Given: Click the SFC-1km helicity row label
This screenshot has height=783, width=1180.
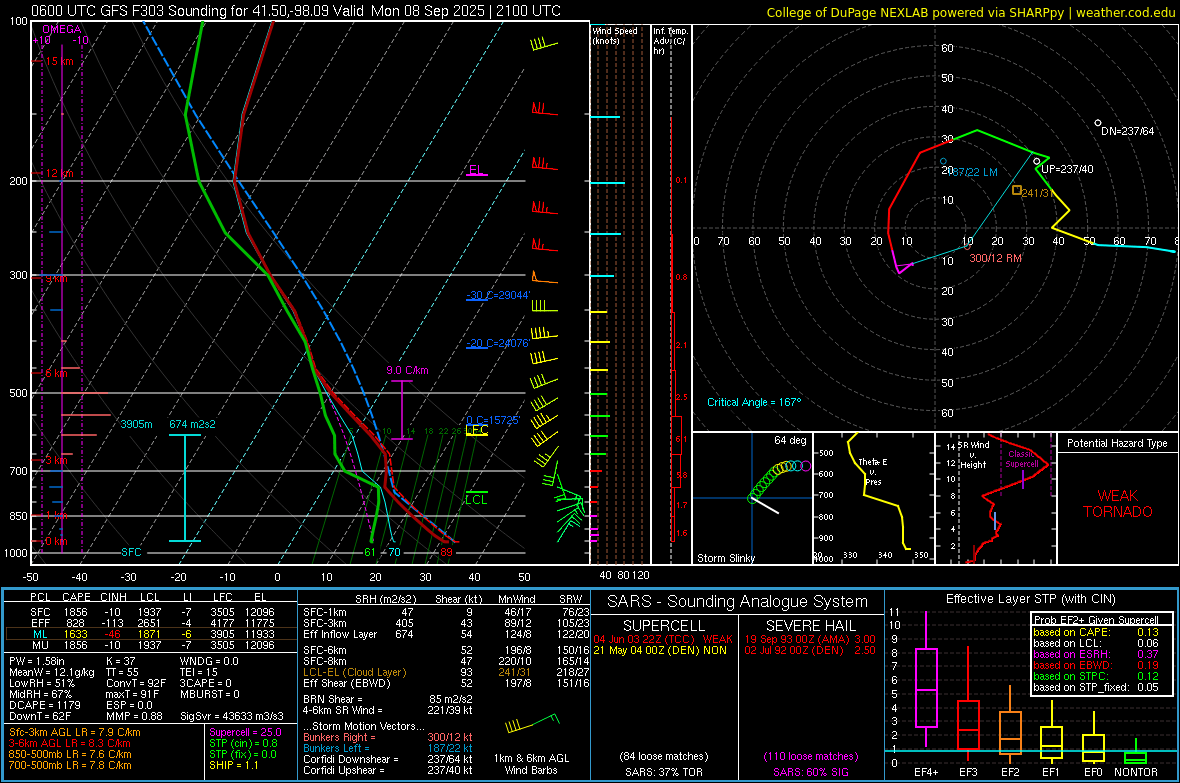Looking at the screenshot, I should coord(324,612).
